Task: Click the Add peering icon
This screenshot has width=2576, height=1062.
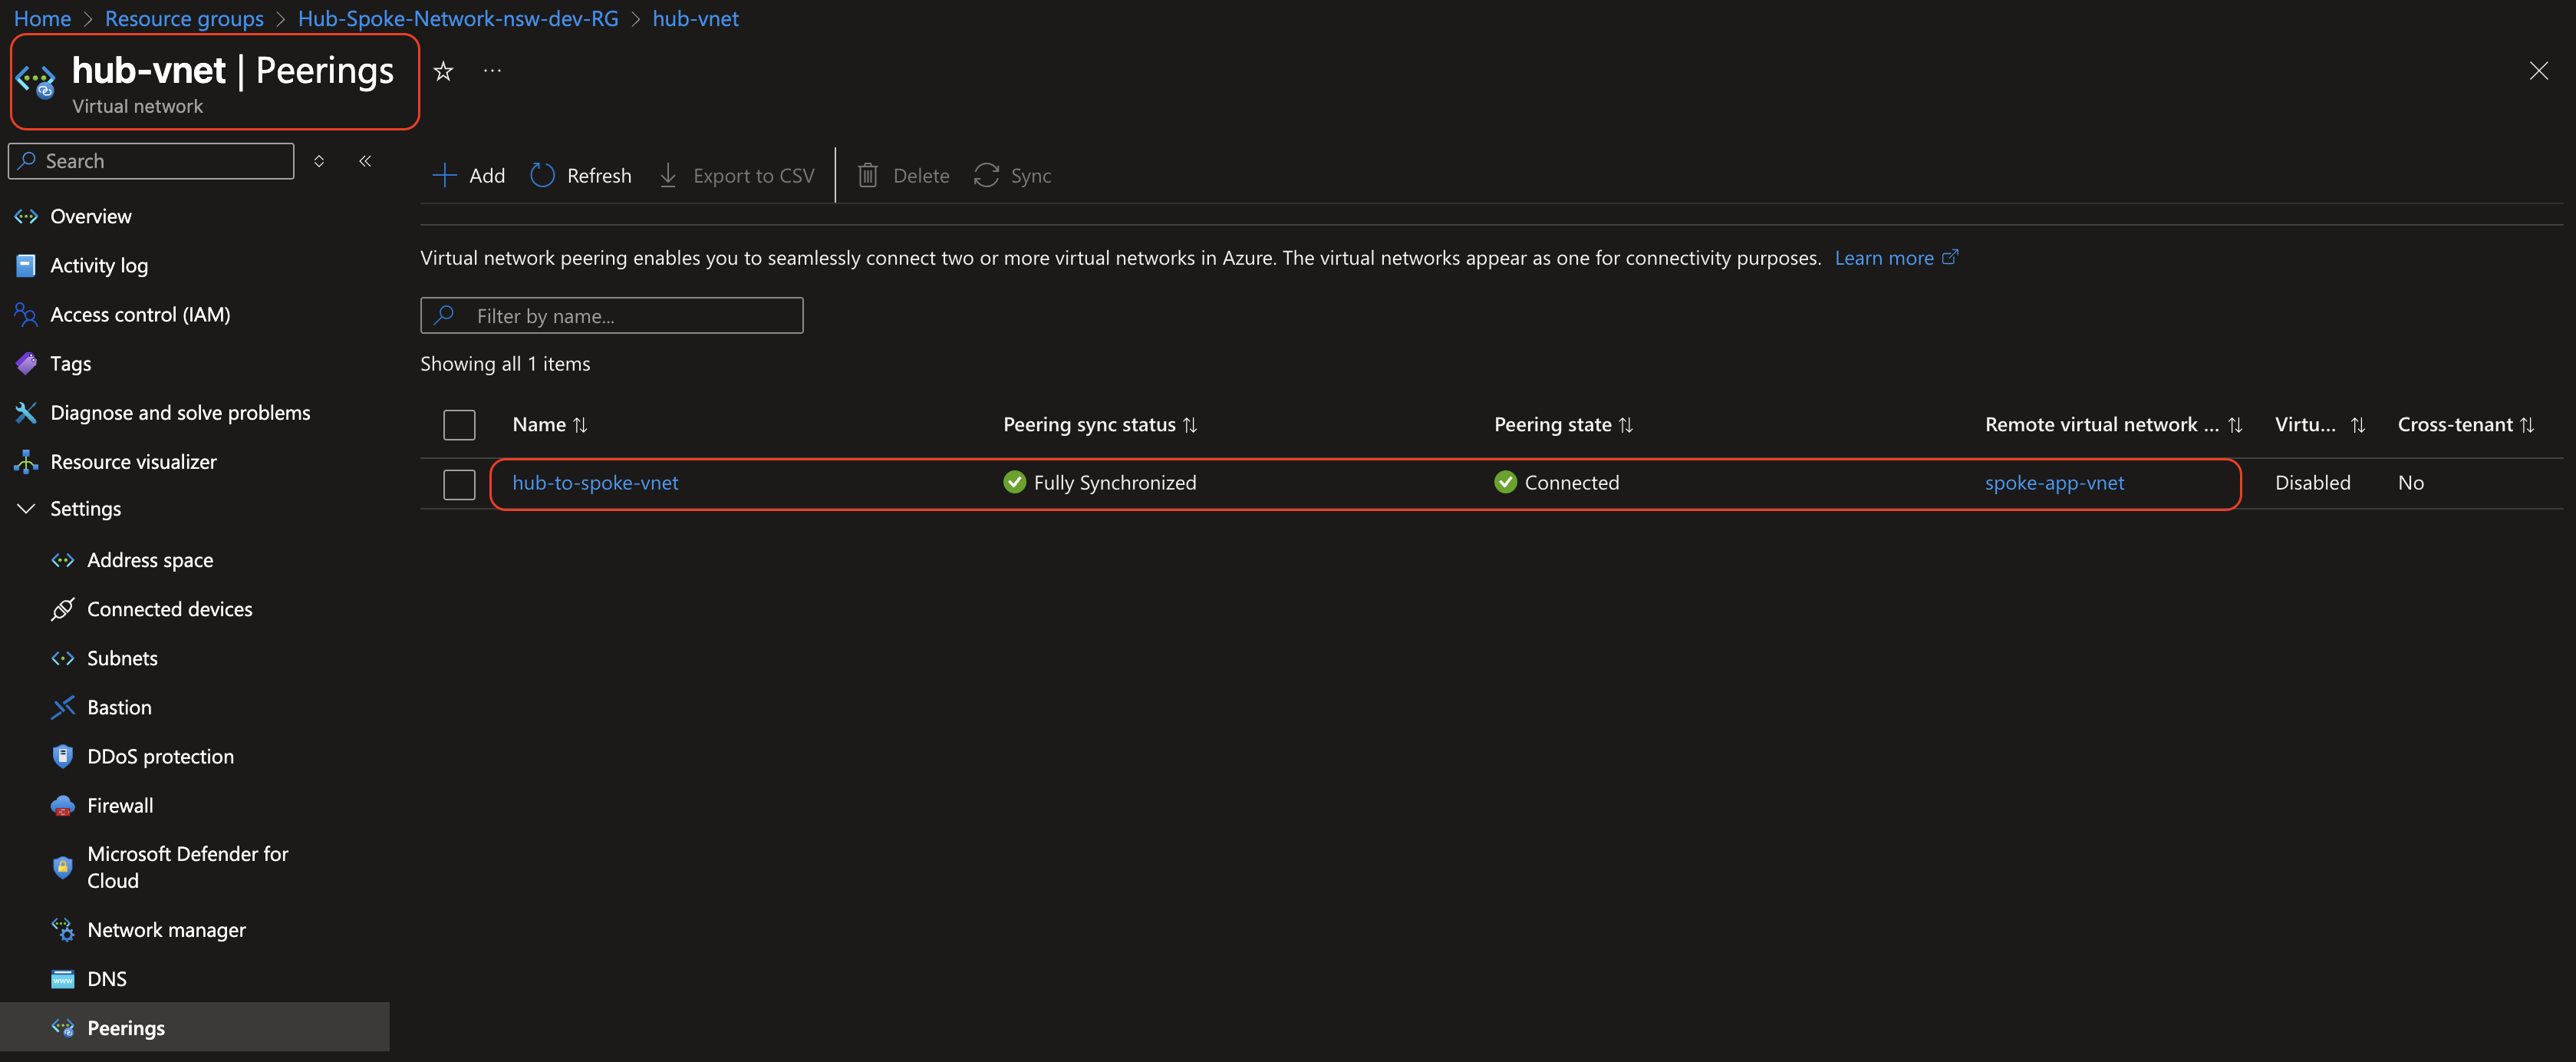Action: 444,175
